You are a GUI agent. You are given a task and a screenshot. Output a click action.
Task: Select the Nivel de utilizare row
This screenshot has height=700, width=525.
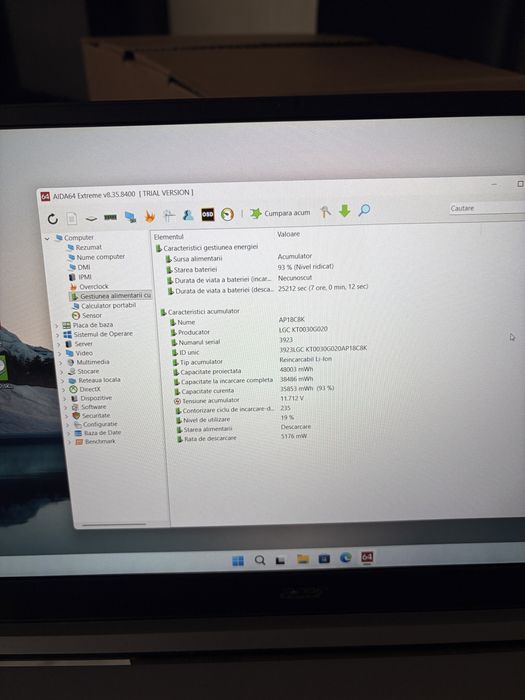(235, 419)
